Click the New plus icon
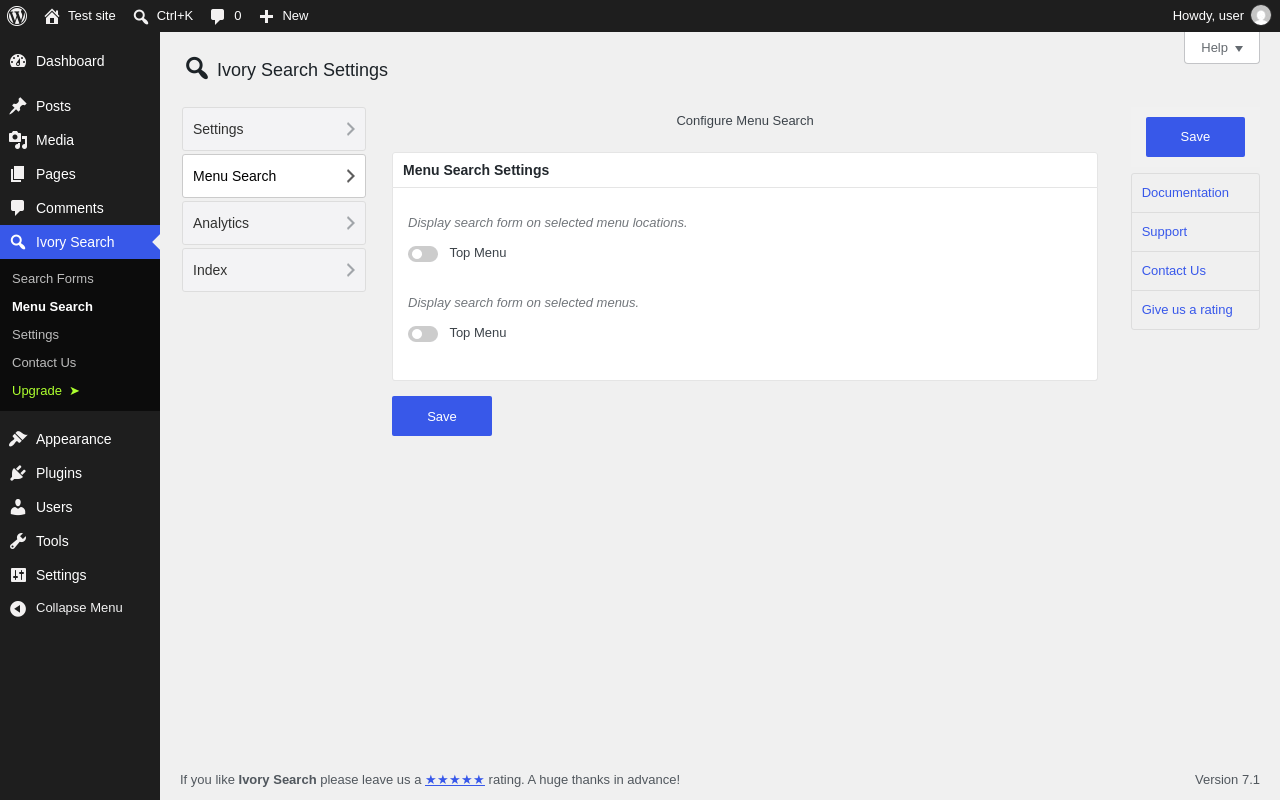The width and height of the screenshot is (1280, 800). click(266, 16)
